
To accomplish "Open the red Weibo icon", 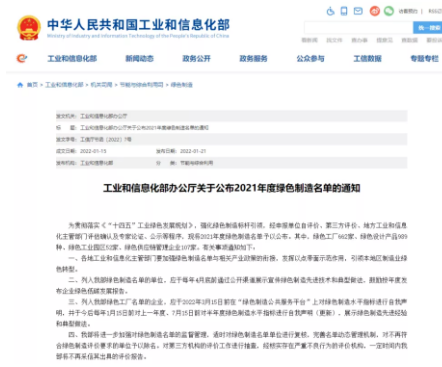I will (375, 11).
